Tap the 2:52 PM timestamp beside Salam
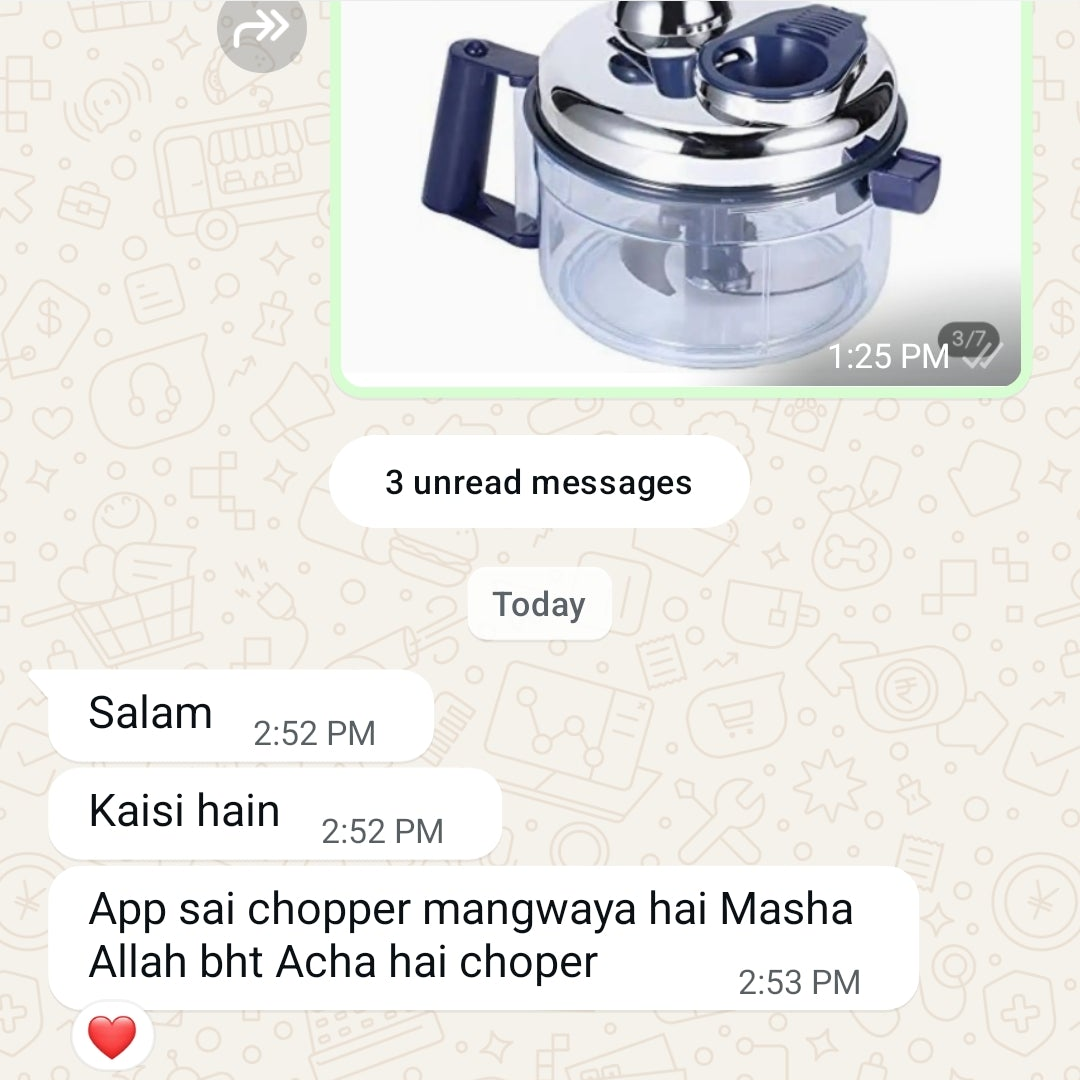Image resolution: width=1080 pixels, height=1080 pixels. point(314,734)
